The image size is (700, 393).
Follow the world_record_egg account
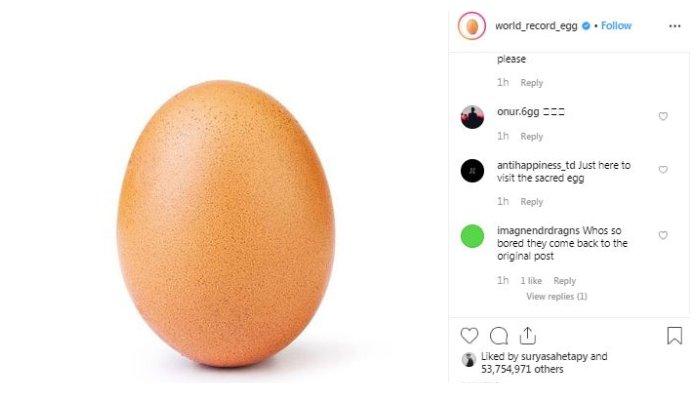(x=616, y=26)
